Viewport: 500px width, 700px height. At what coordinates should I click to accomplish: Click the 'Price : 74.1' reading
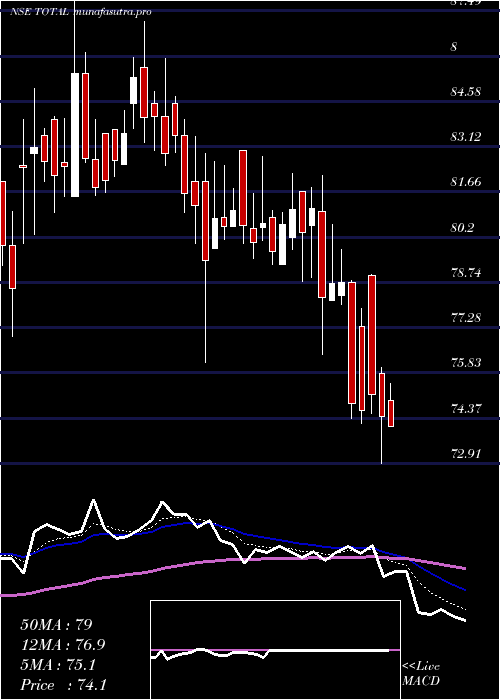[x=63, y=684]
